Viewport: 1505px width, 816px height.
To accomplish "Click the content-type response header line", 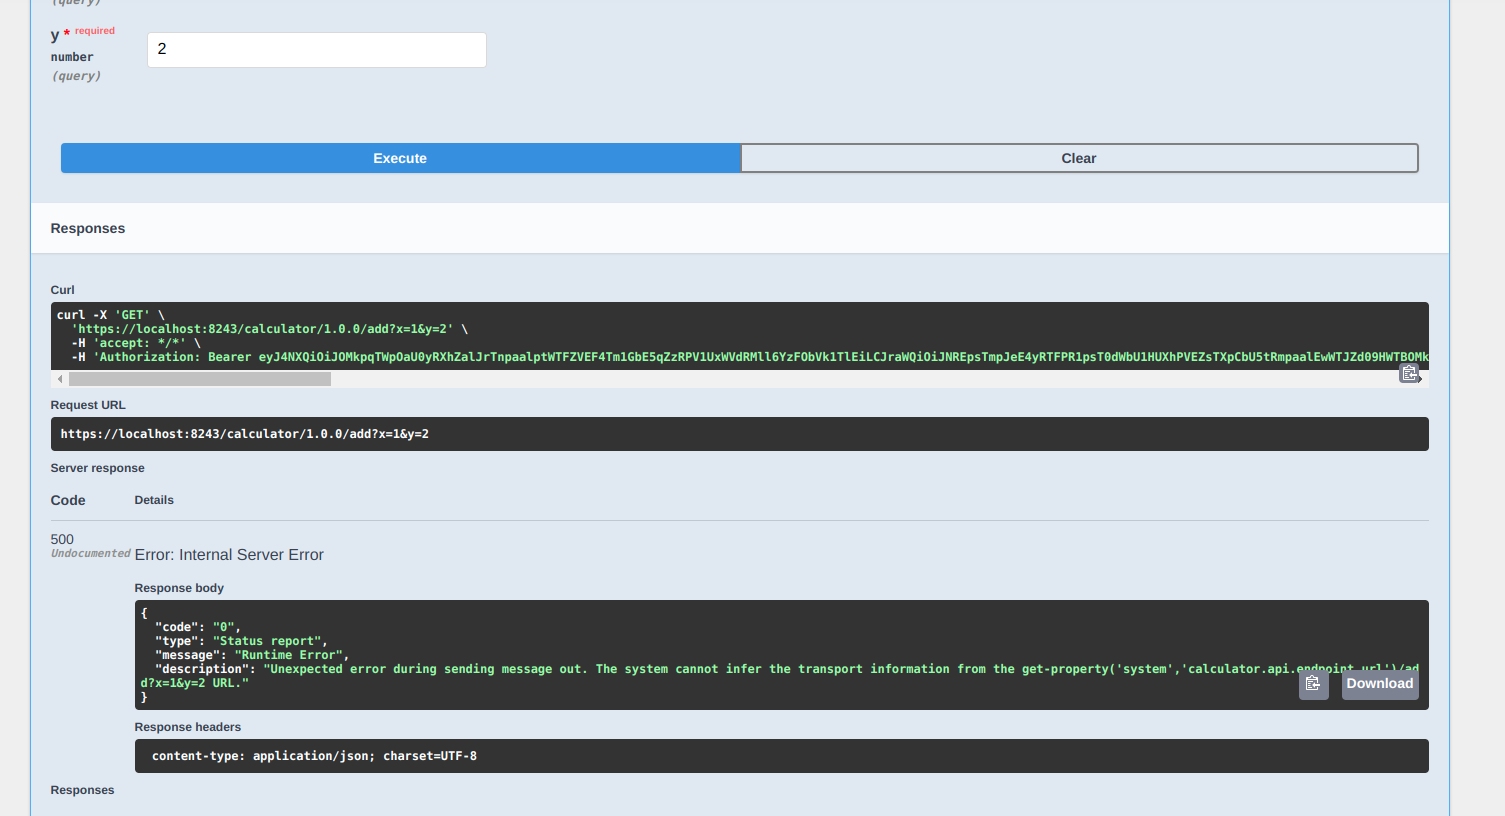I will point(314,756).
